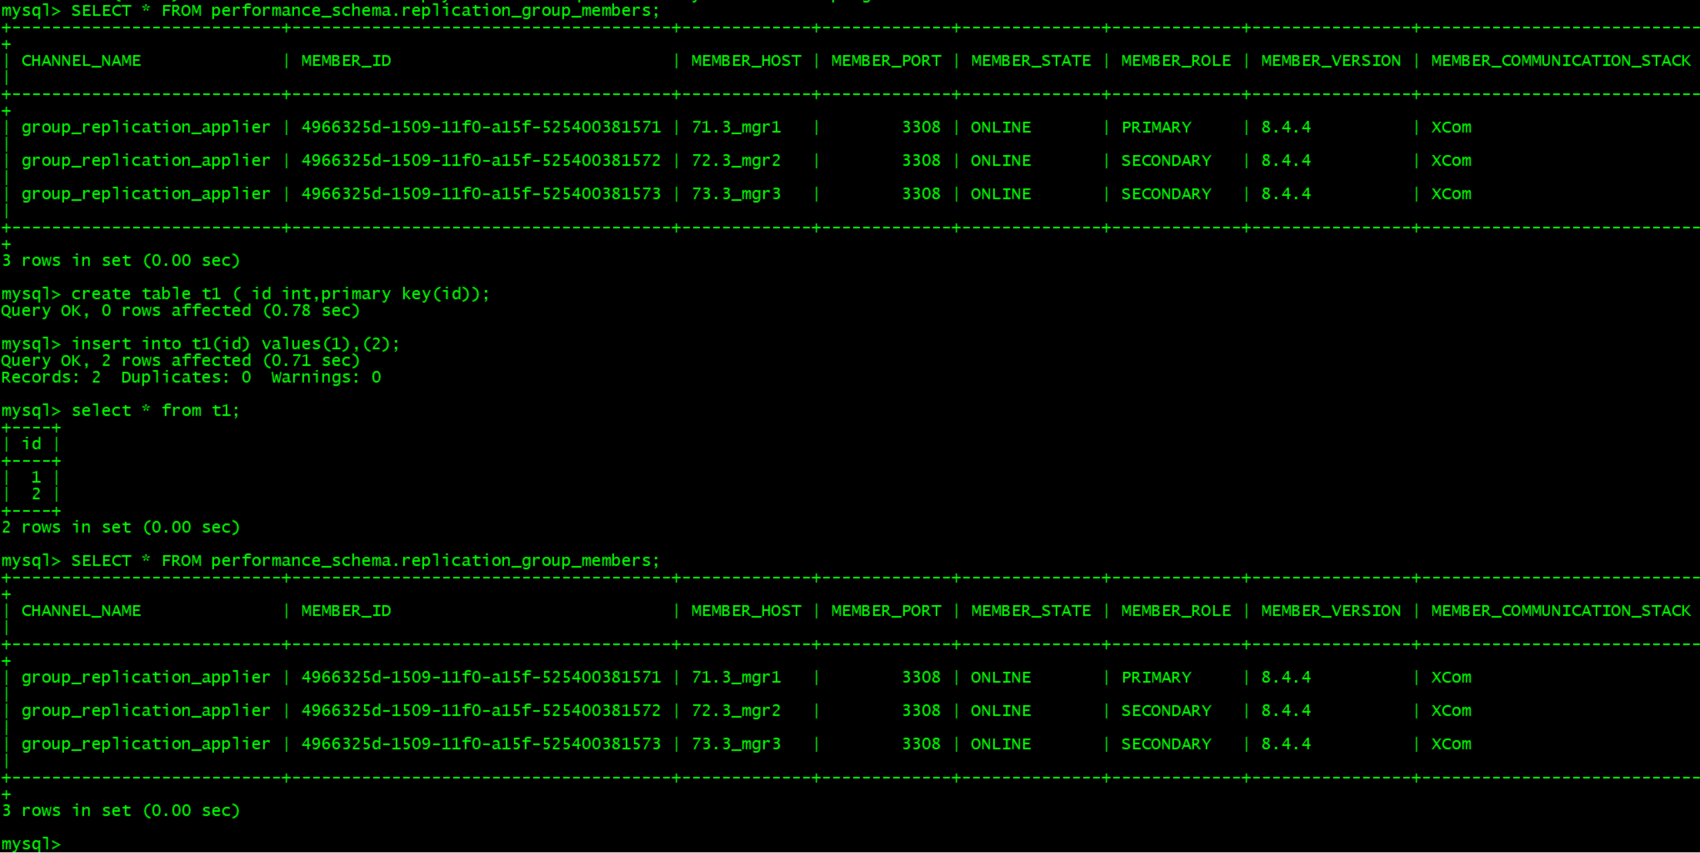Click host 72.3_mgr2 in the upper table
Viewport: 1700px width, 853px height.
[x=736, y=161]
